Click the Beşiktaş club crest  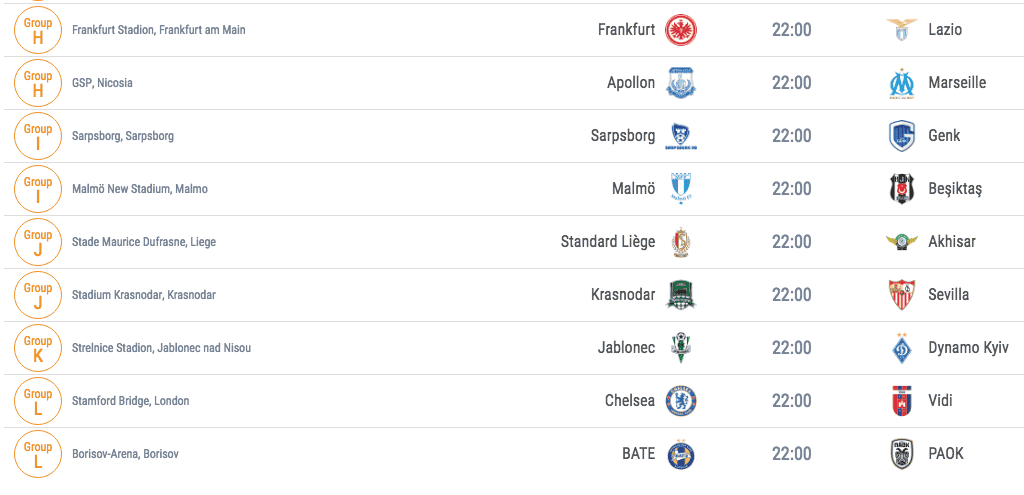(x=902, y=189)
